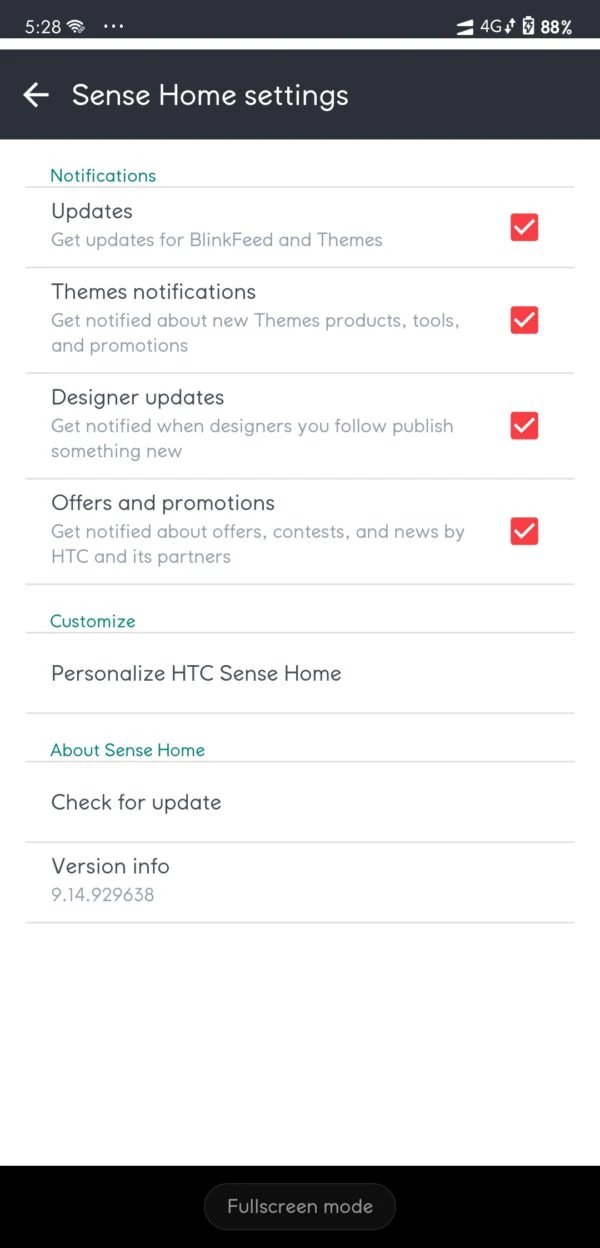Image resolution: width=600 pixels, height=1248 pixels.
Task: Tap the Version info entry
Action: pos(300,882)
